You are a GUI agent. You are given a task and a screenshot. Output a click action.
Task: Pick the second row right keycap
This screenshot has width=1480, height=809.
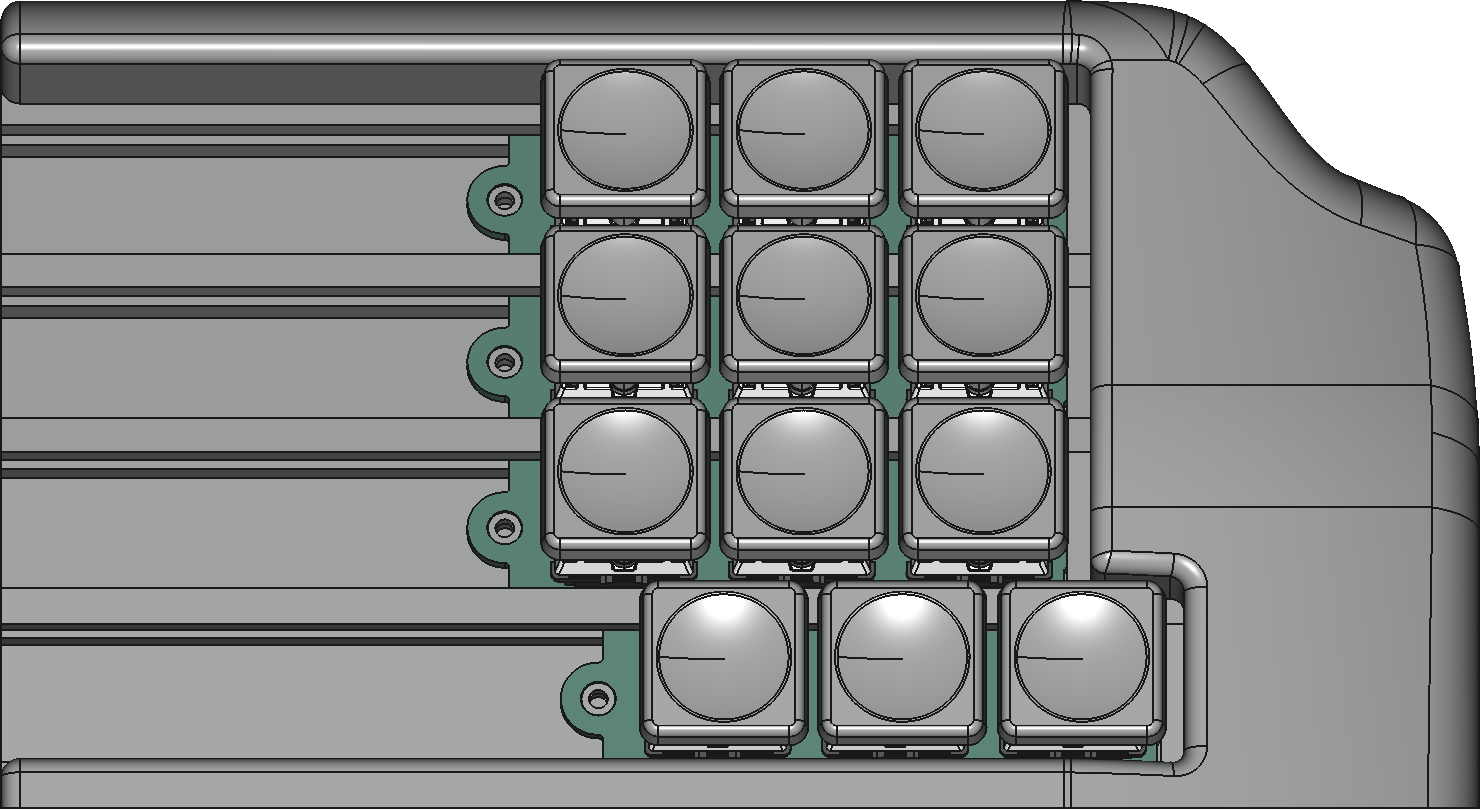[983, 304]
